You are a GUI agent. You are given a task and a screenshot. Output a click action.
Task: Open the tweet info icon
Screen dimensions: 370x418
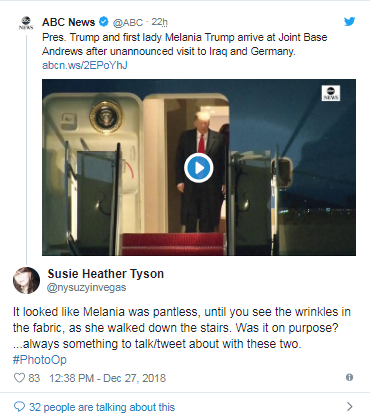(349, 377)
